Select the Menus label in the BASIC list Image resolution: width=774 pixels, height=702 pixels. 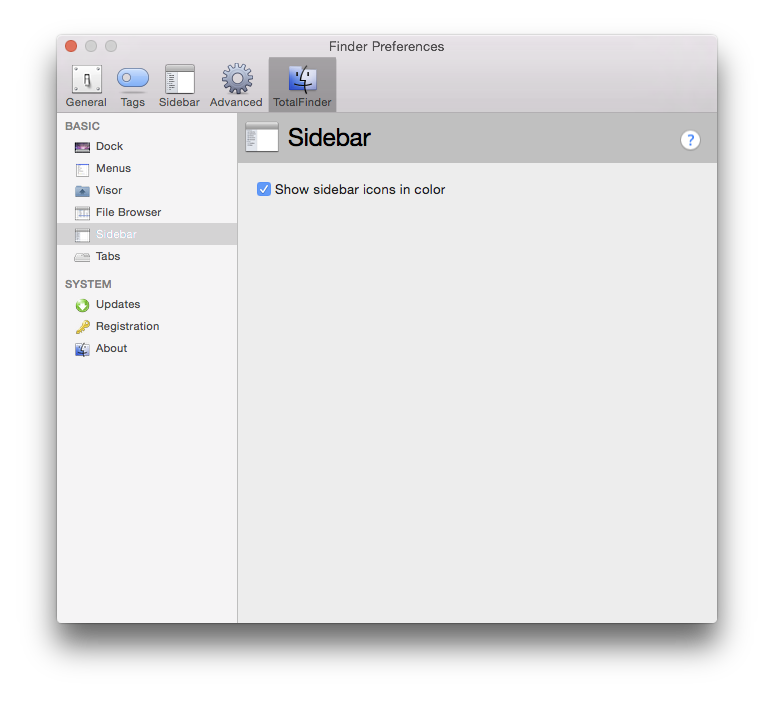click(113, 168)
